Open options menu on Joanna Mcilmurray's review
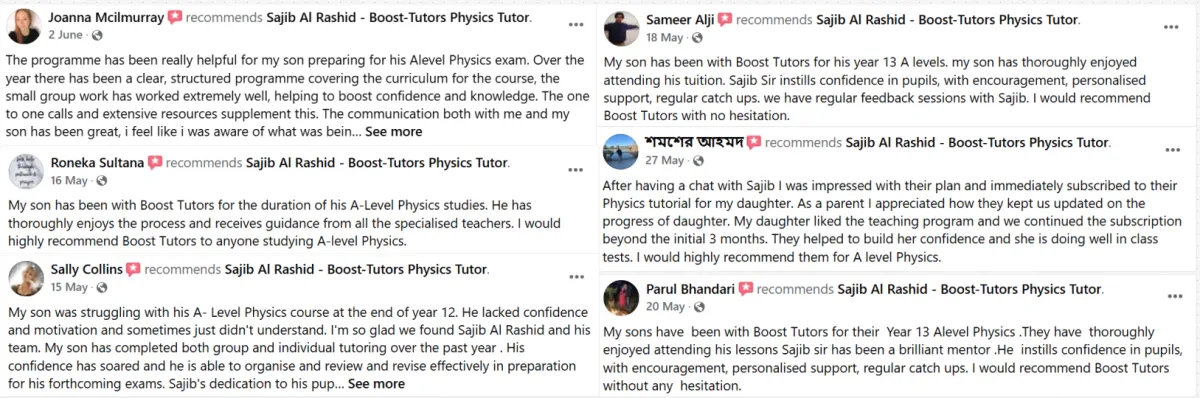1200x398 pixels. click(x=576, y=23)
